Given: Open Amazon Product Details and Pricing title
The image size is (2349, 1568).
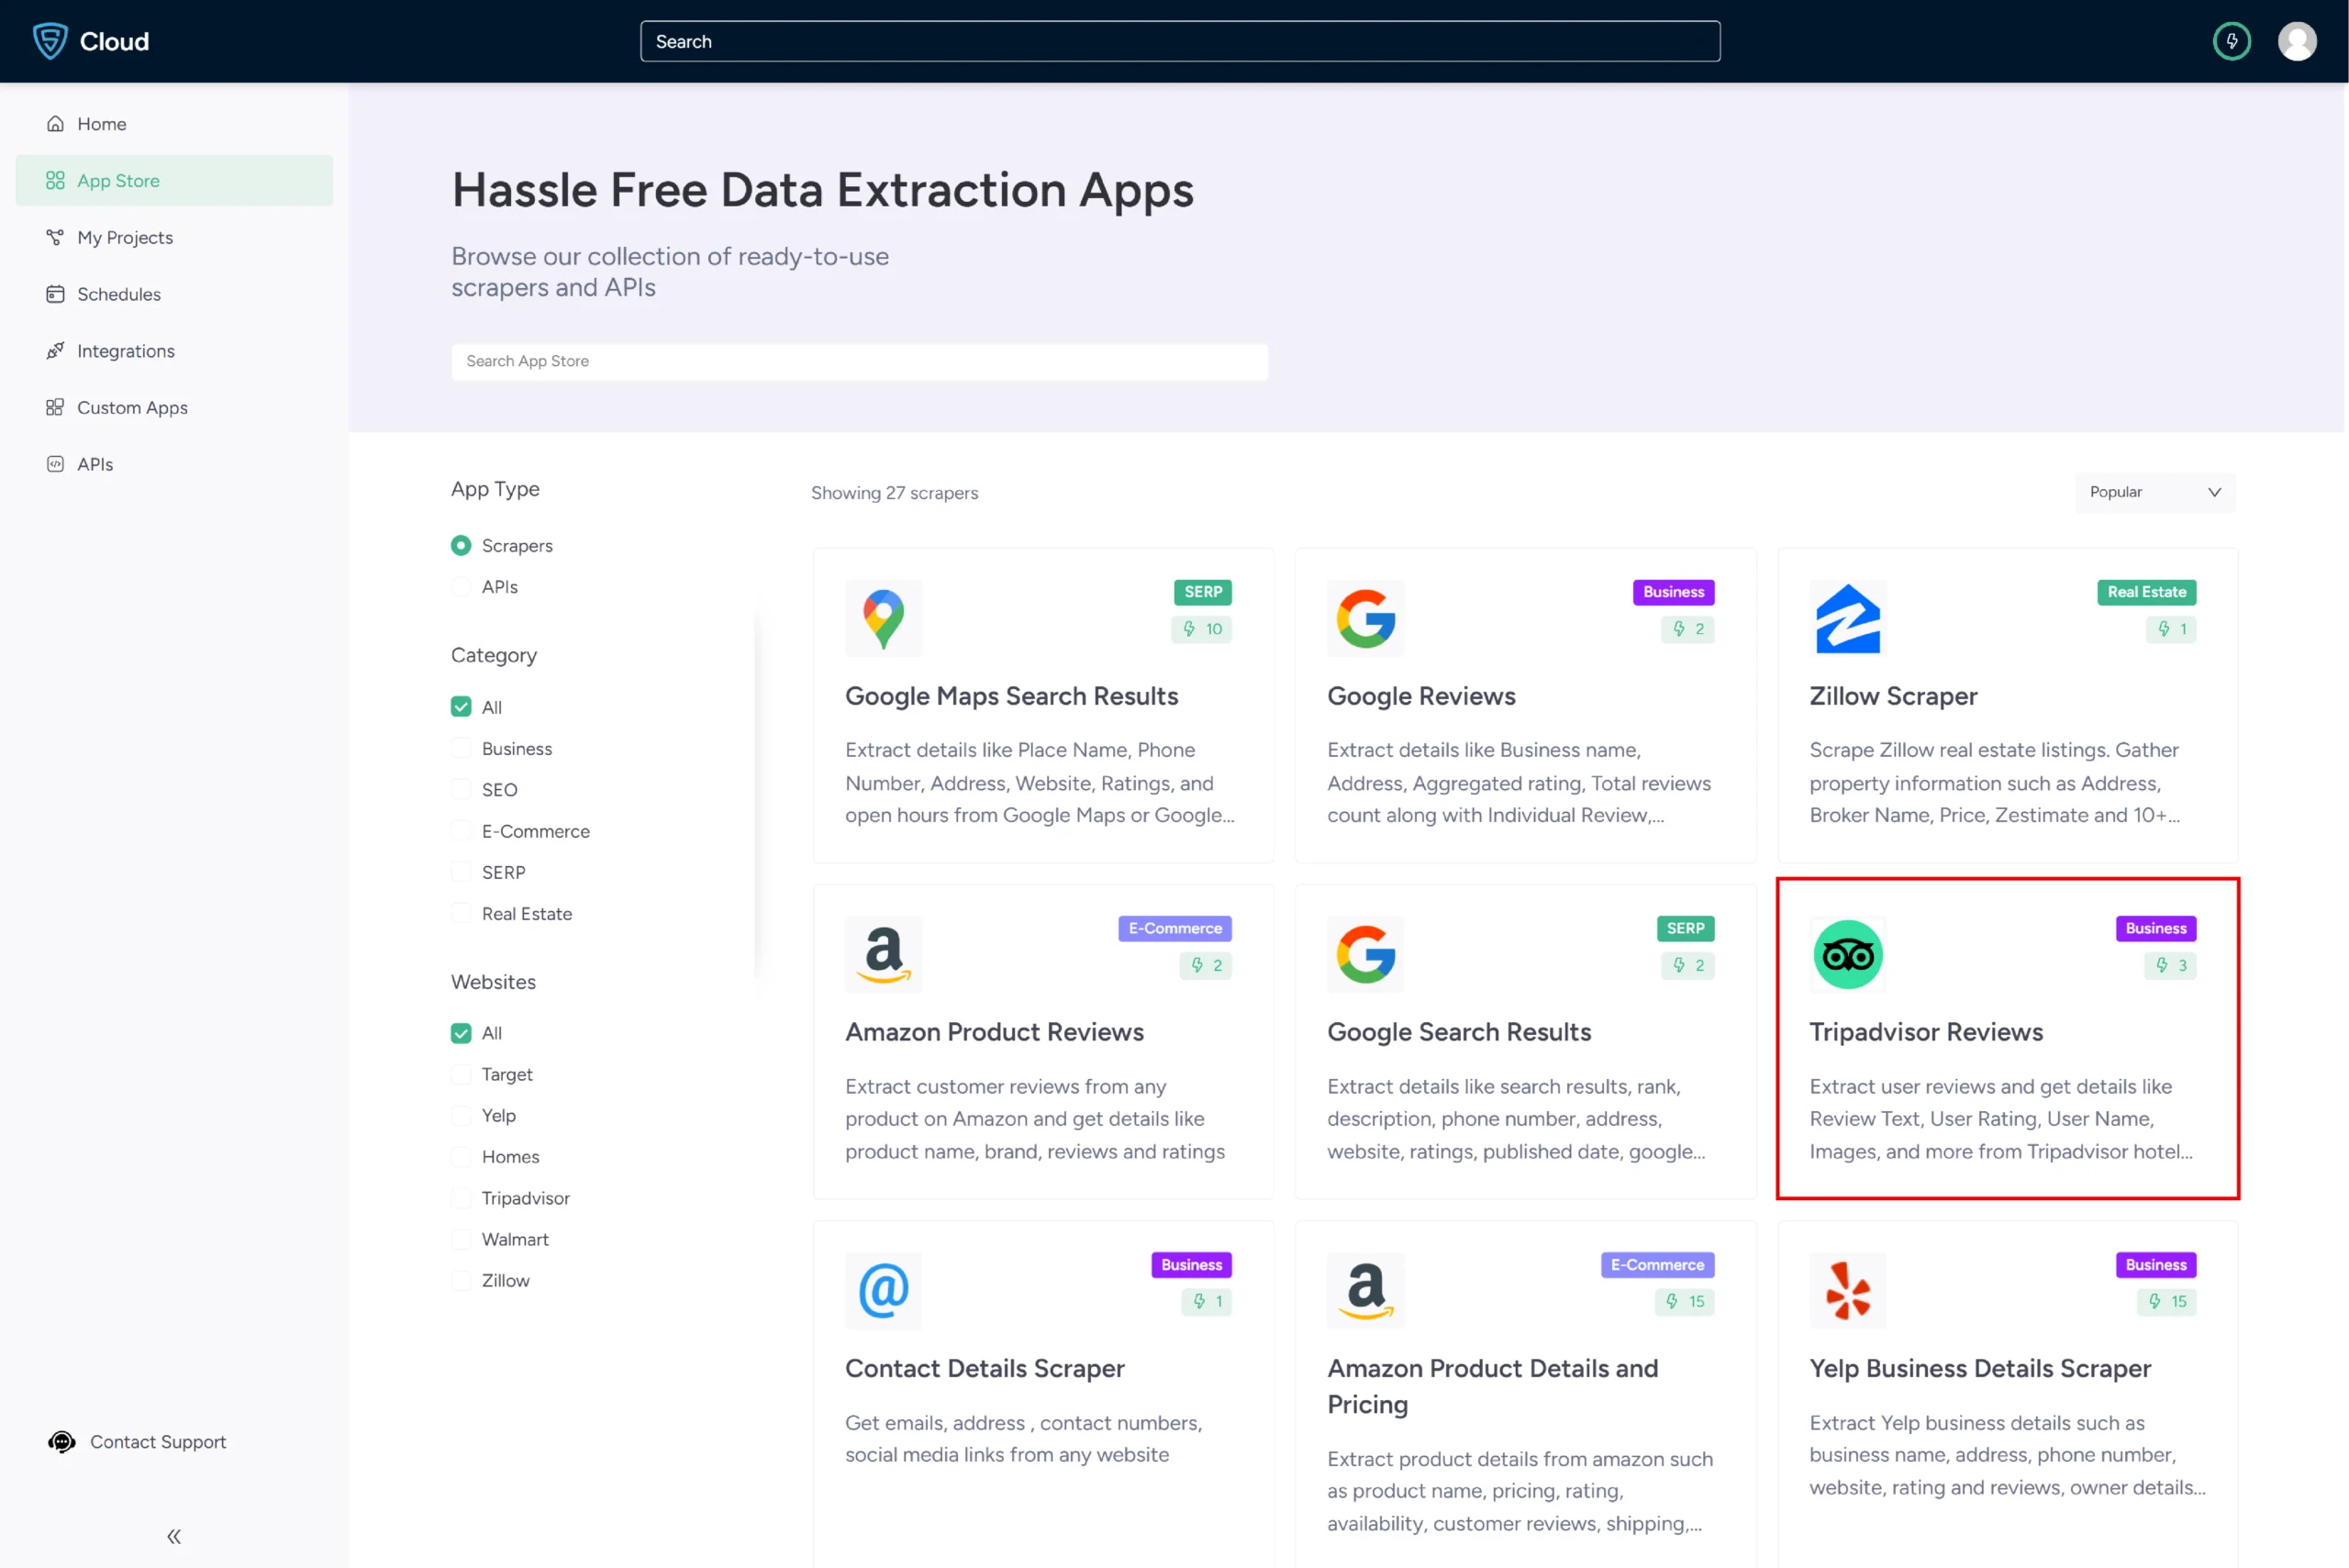Looking at the screenshot, I should 1492,1386.
